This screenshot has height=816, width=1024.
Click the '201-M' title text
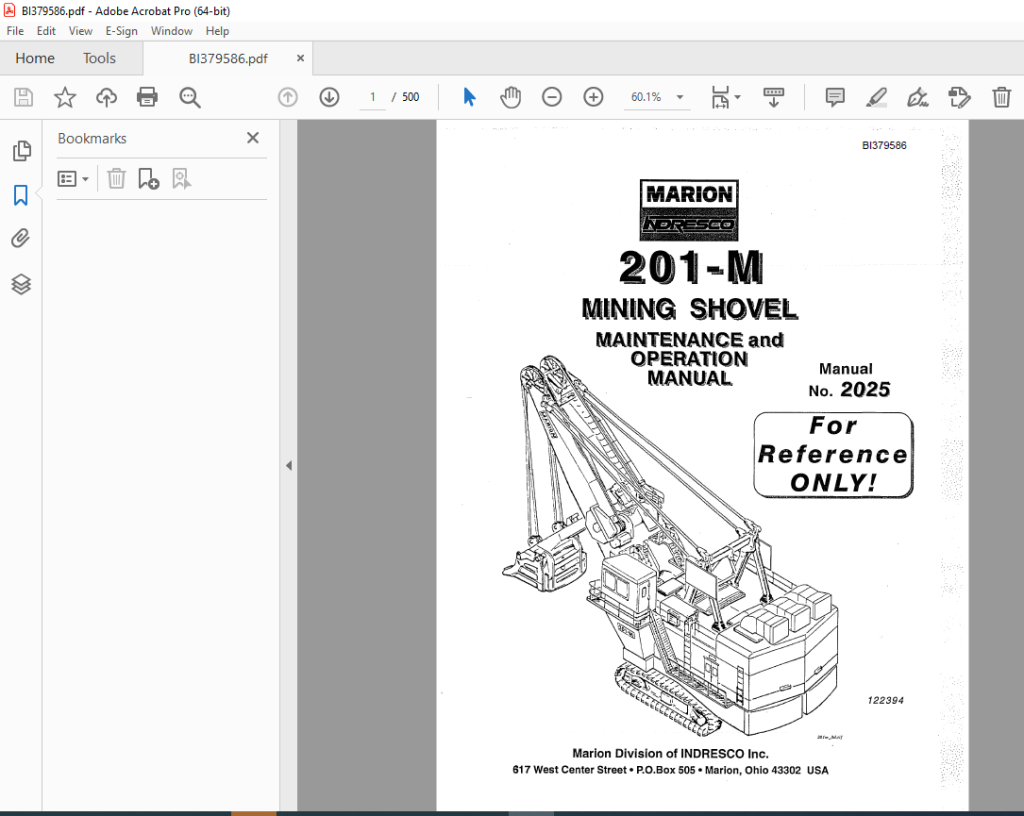[691, 267]
